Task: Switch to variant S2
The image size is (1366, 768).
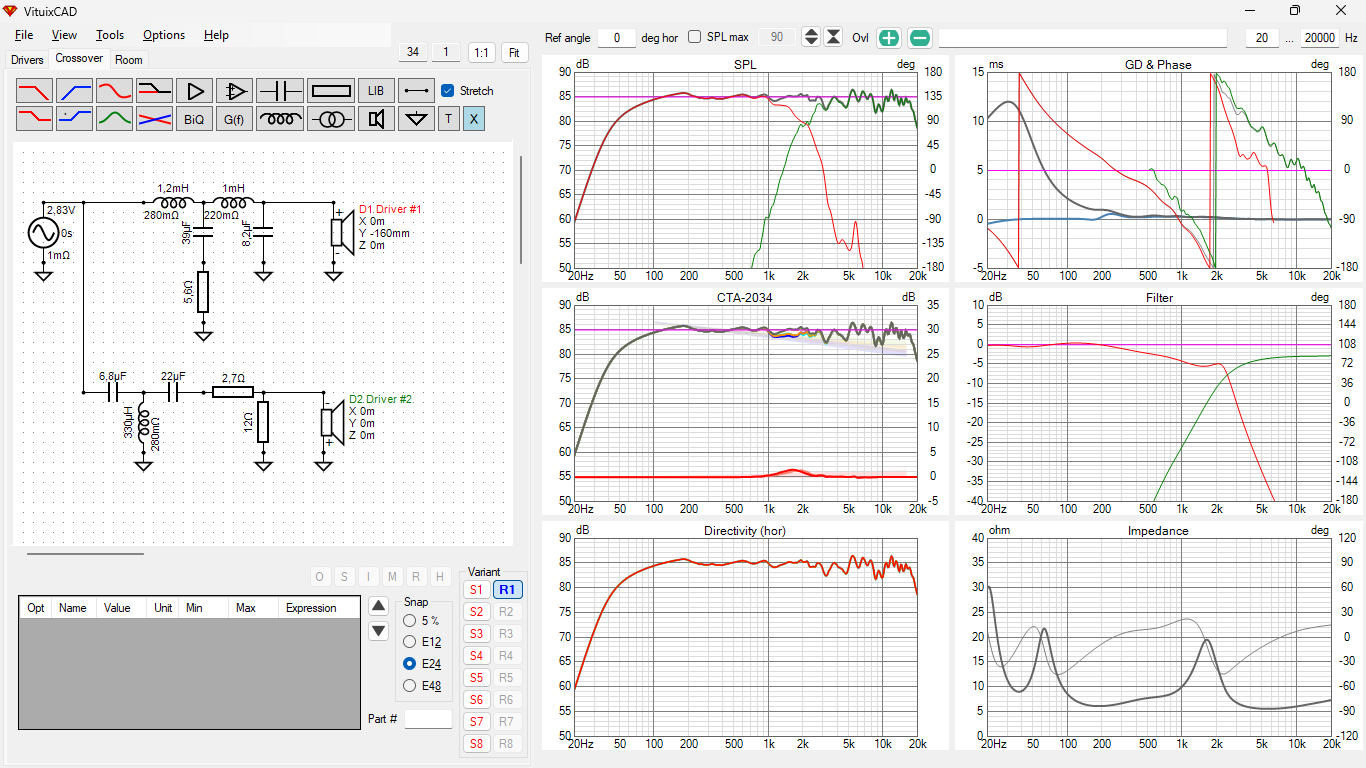Action: click(476, 612)
